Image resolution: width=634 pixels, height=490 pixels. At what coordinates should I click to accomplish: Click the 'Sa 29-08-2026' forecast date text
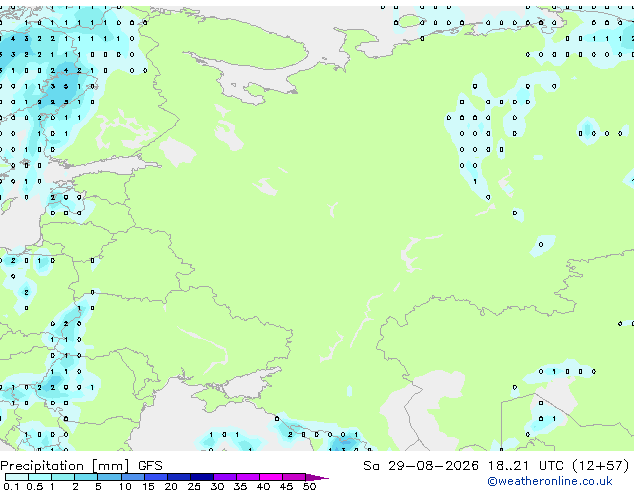tap(421, 466)
